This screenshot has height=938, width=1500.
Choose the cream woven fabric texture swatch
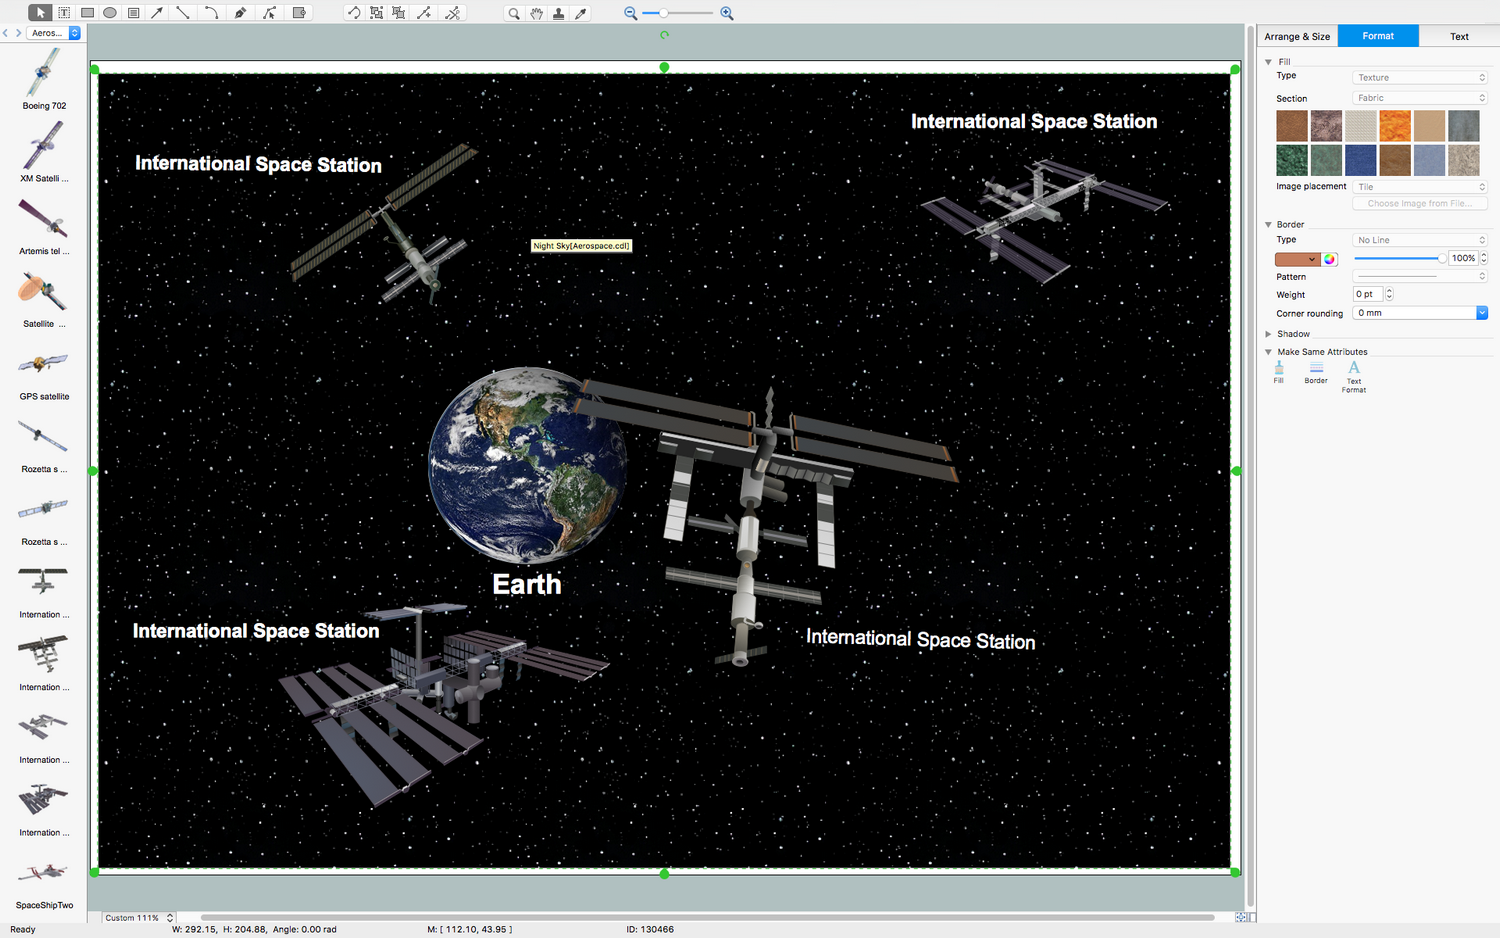(1360, 126)
